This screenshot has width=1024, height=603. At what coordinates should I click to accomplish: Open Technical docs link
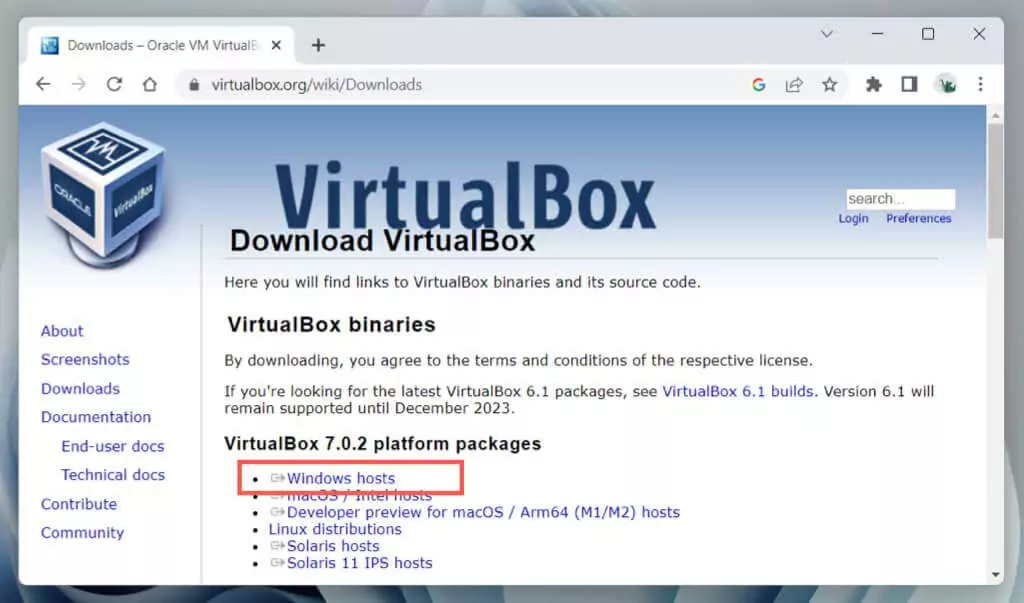tap(113, 475)
